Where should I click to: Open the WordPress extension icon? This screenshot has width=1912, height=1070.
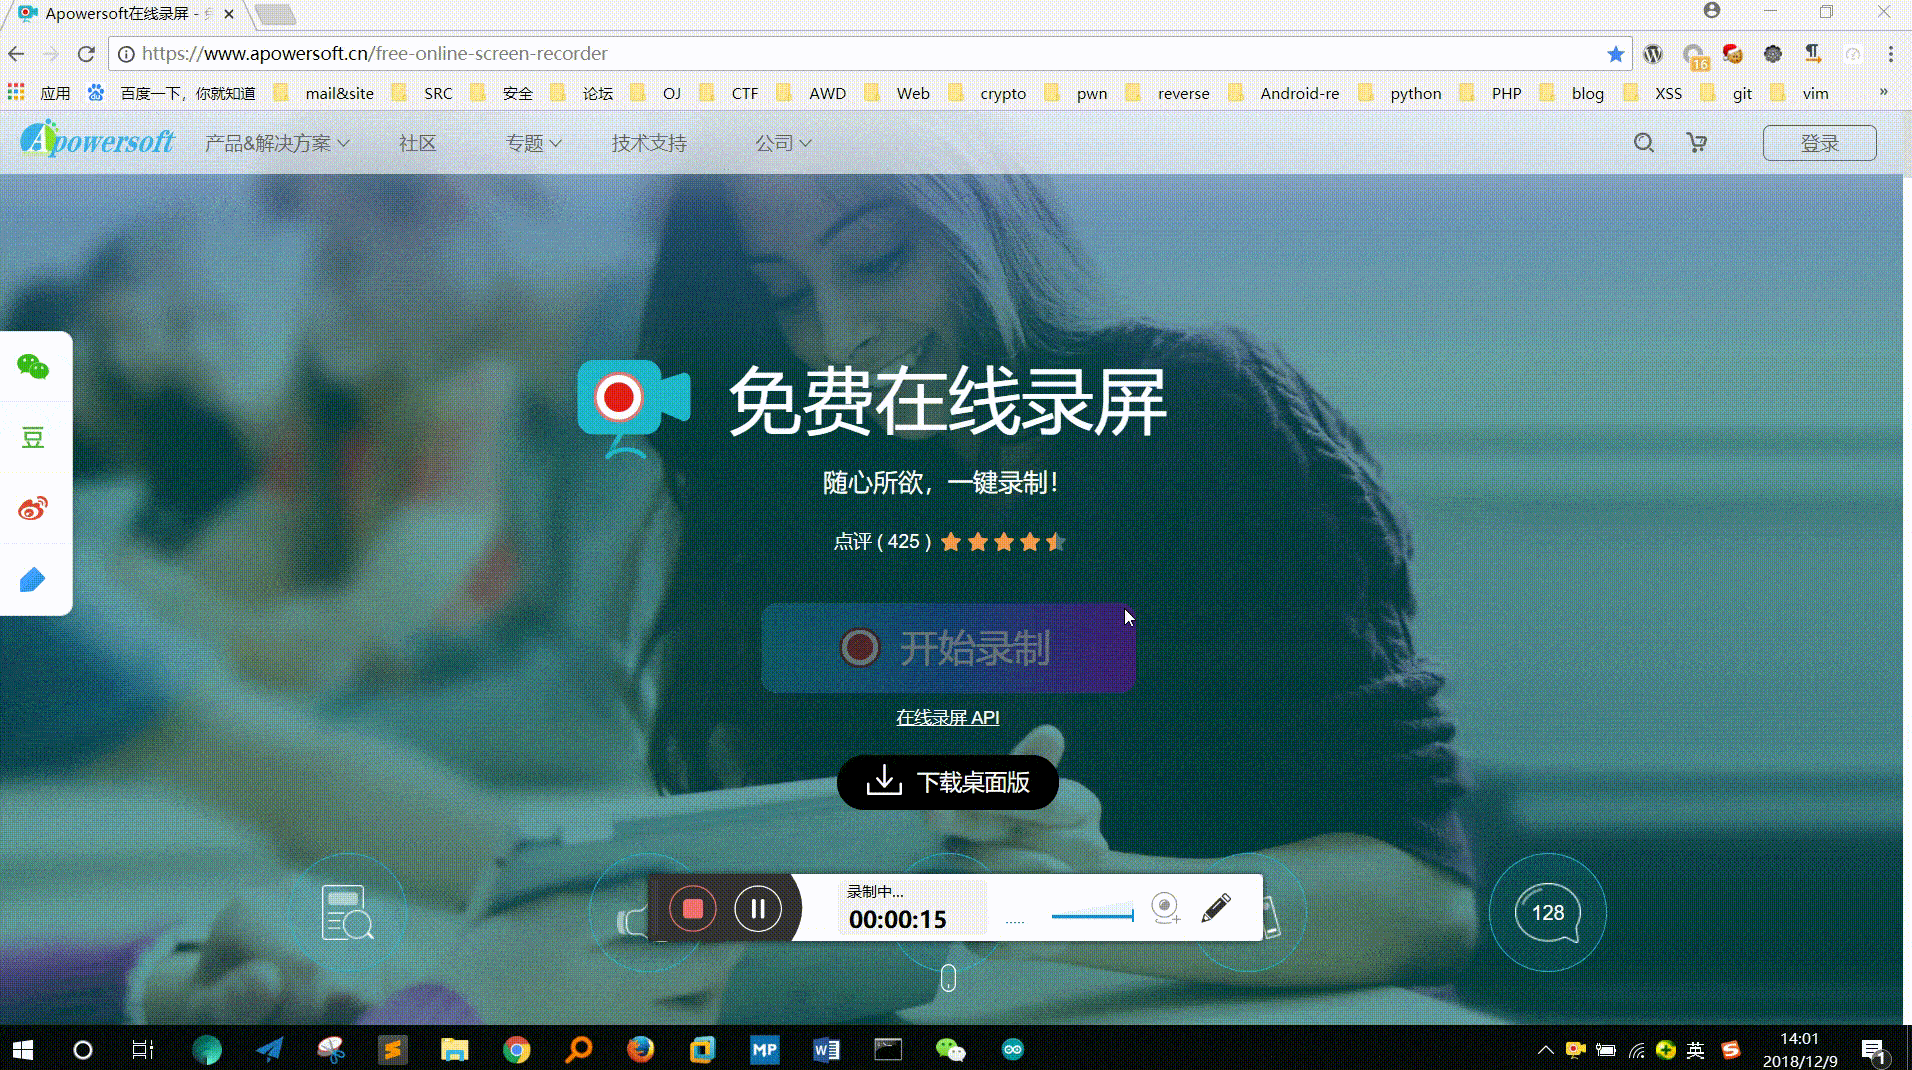(1653, 54)
